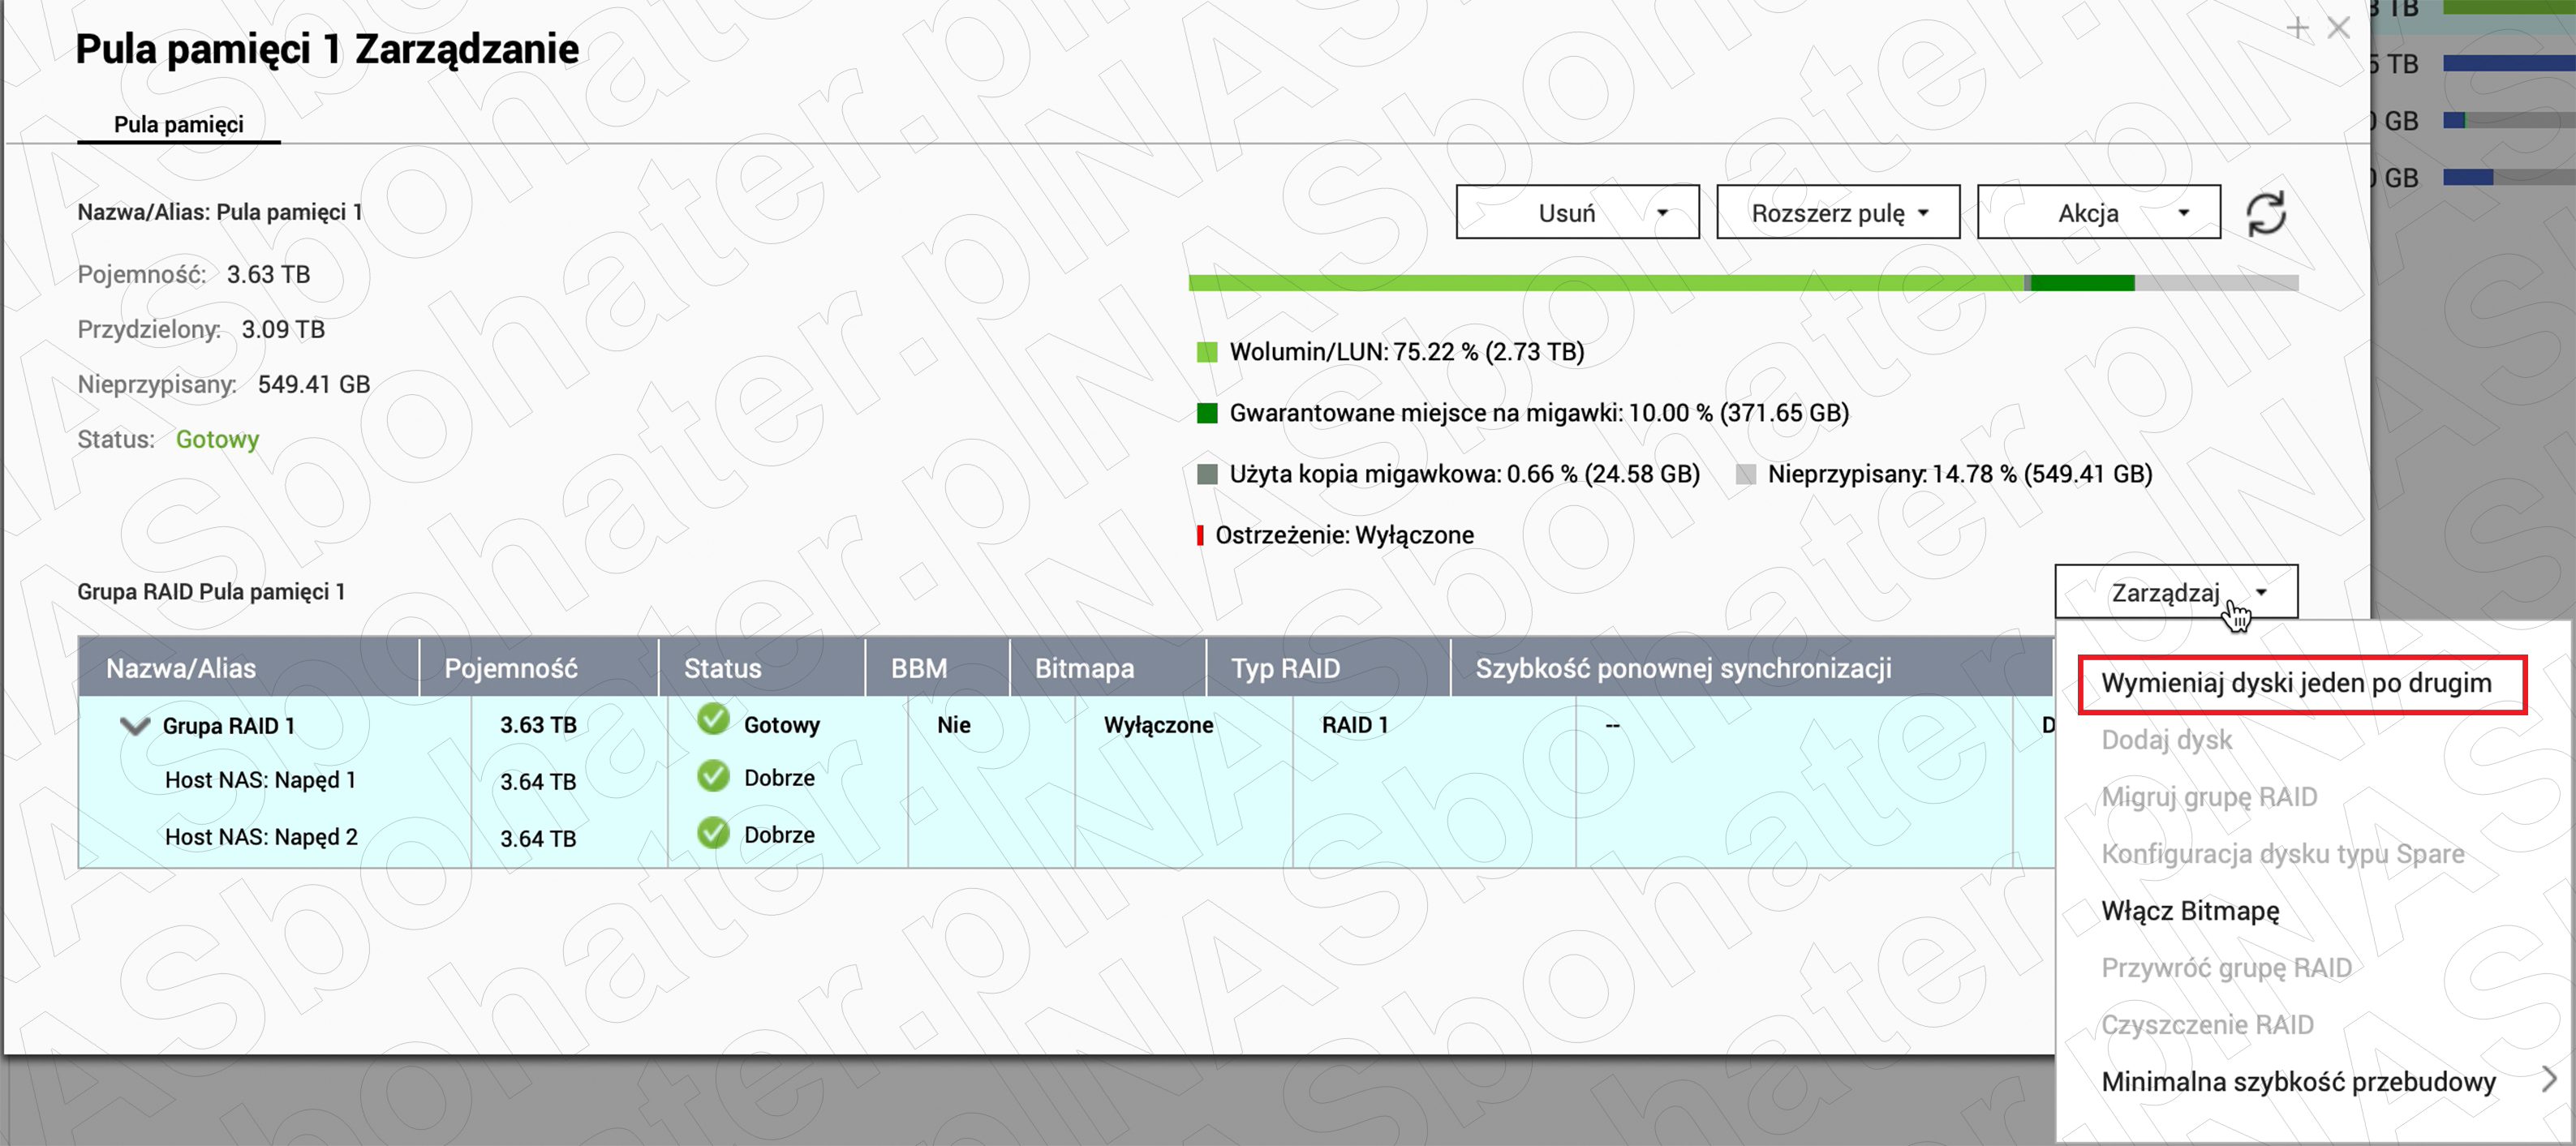Open Minimalna szybkość przebudowy submenu
This screenshot has width=2576, height=1146.
tap(2298, 1082)
